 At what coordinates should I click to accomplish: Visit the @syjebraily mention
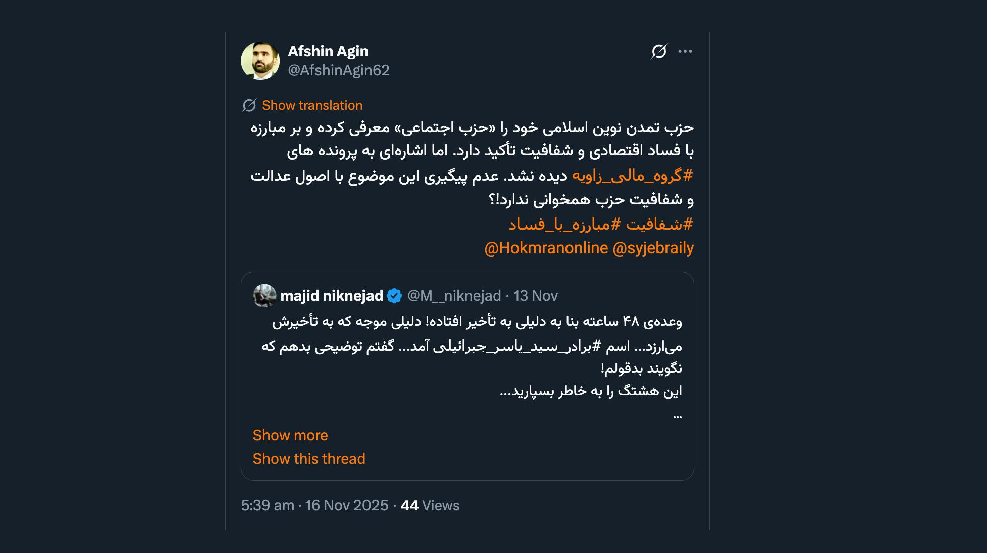coord(653,248)
